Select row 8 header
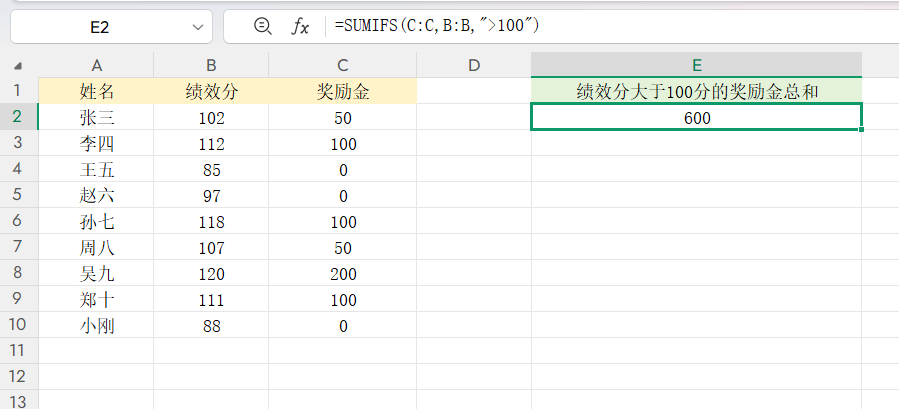899x409 pixels. 19,273
